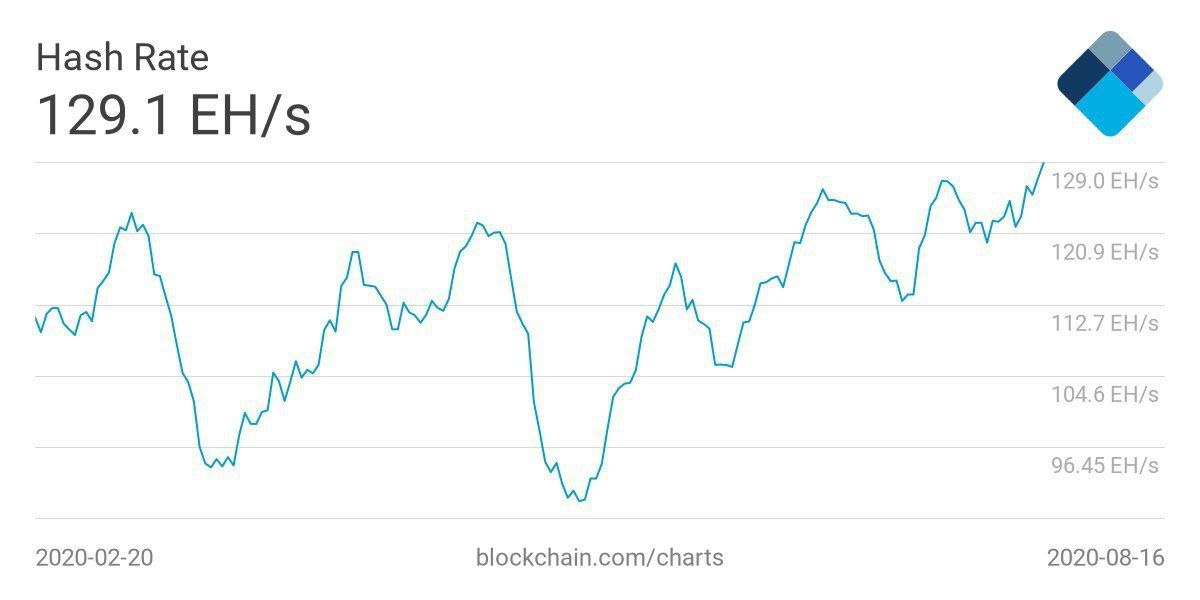Click the 96.45 EH/s axis label
The width and height of the screenshot is (1200, 600).
1106,465
